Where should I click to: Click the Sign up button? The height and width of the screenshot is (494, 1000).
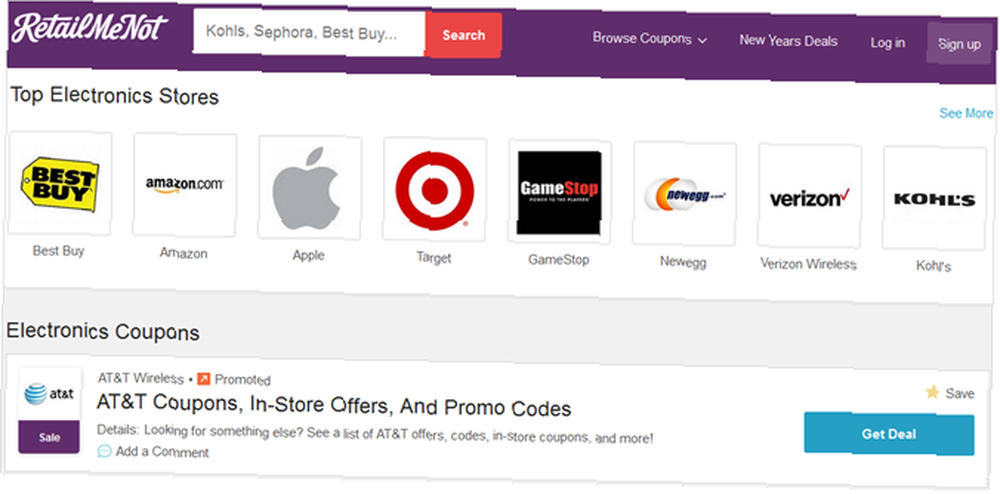pos(959,44)
